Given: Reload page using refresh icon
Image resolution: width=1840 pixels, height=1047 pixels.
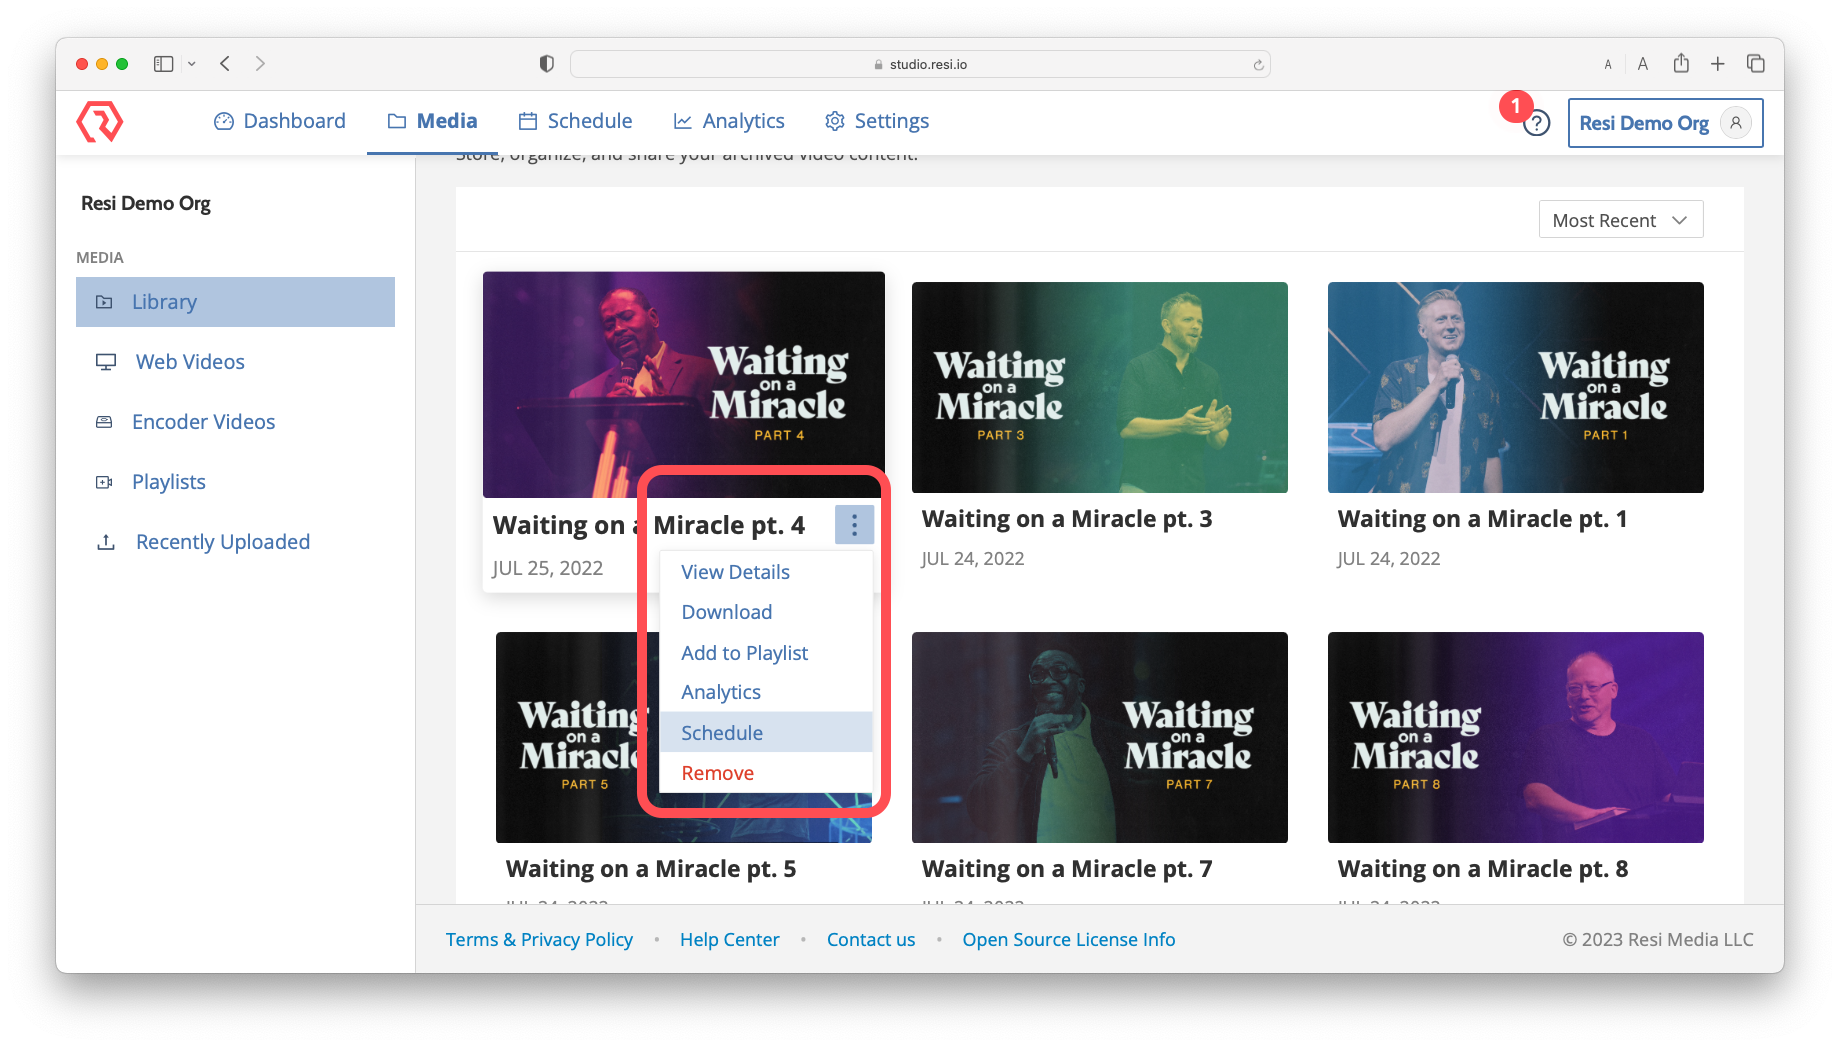Looking at the screenshot, I should (x=1258, y=65).
